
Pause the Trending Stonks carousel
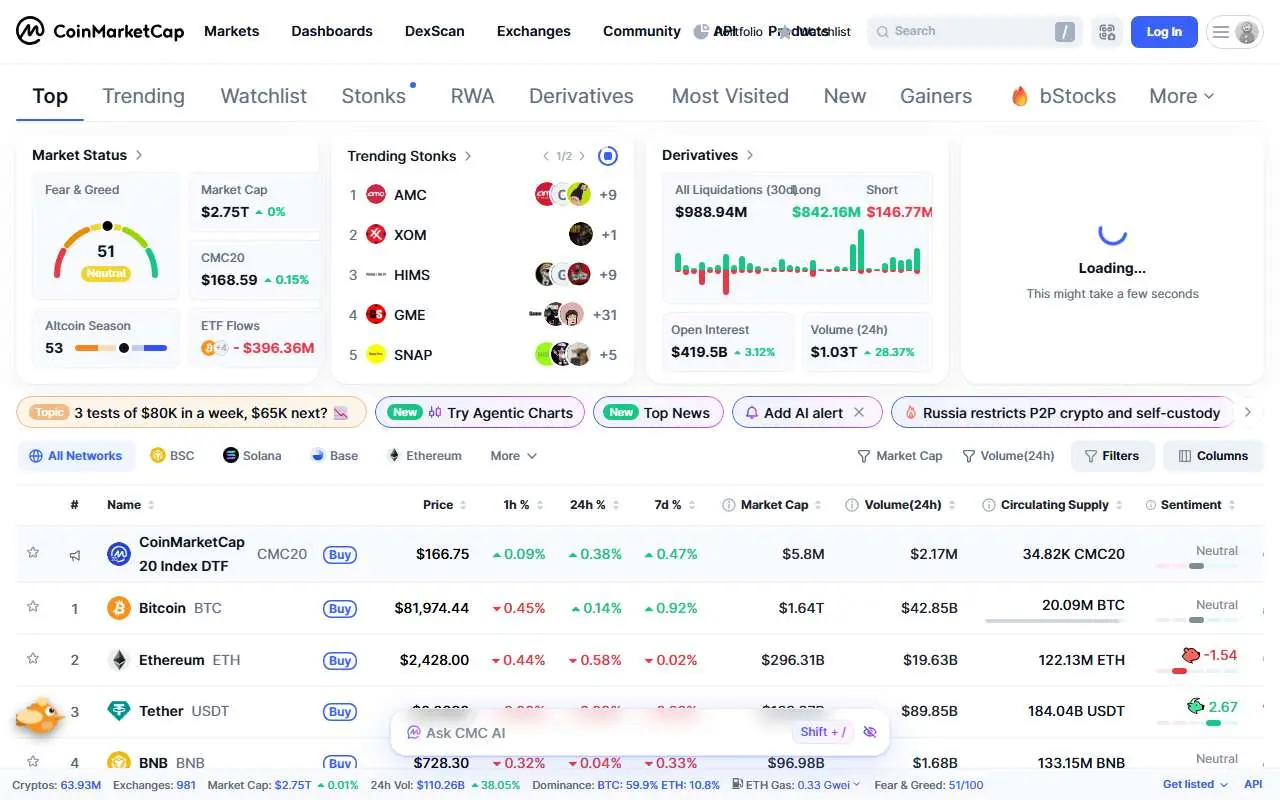click(x=608, y=156)
